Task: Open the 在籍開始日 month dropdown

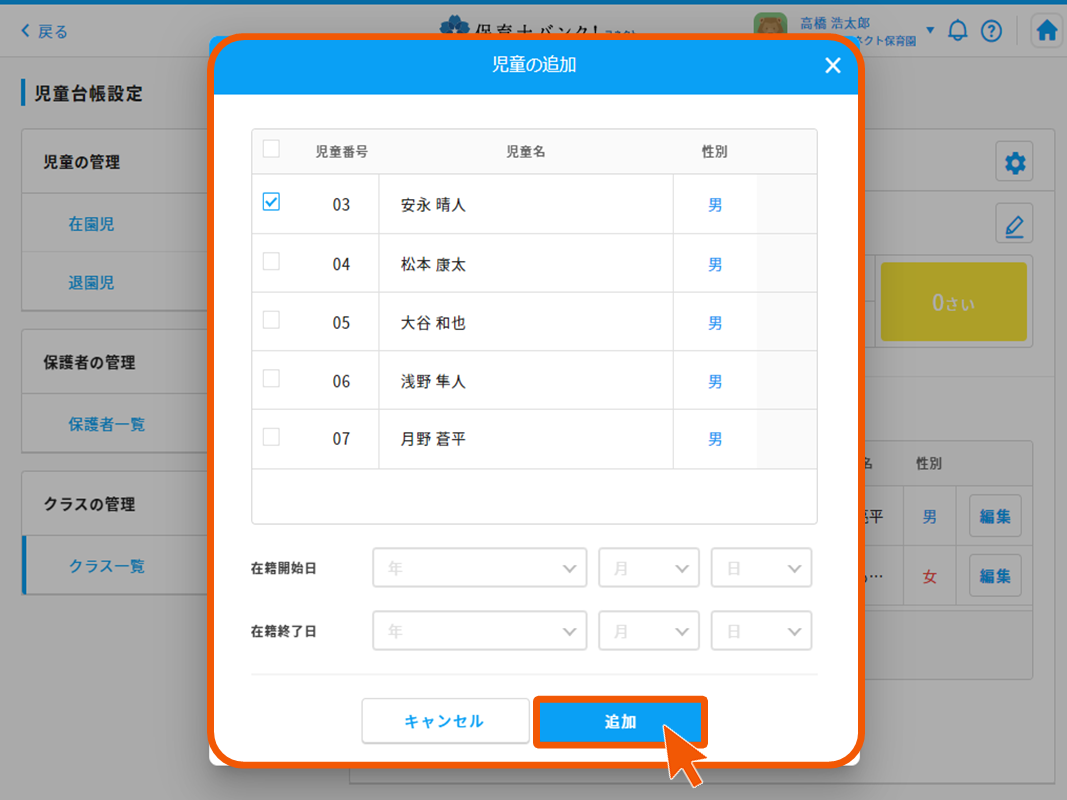Action: (x=648, y=568)
